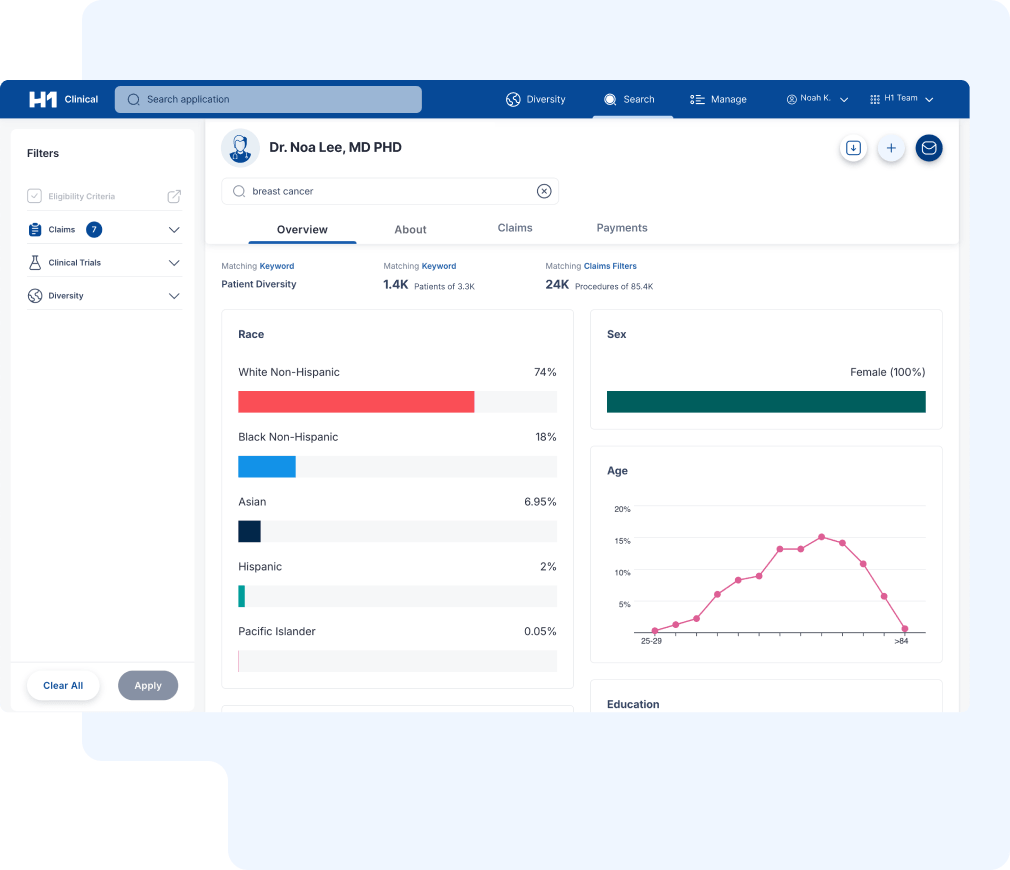Viewport: 1010px width, 870px height.
Task: Click the Claims clipboard icon in Filters
Action: [x=35, y=229]
